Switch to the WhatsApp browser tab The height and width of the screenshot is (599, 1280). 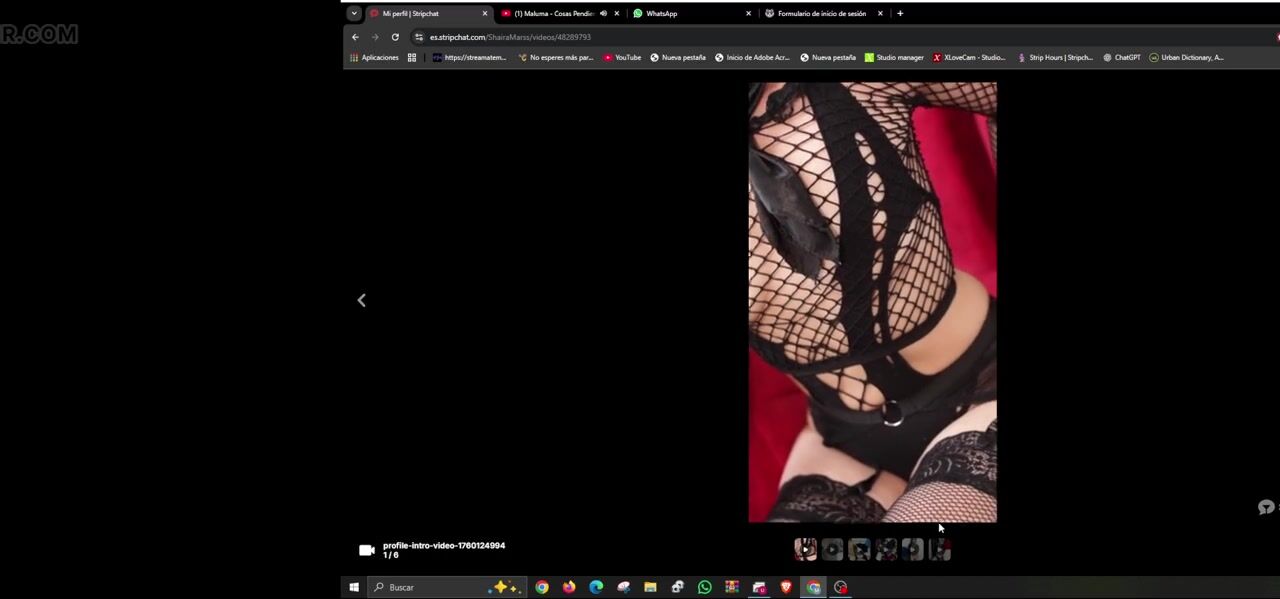(685, 14)
